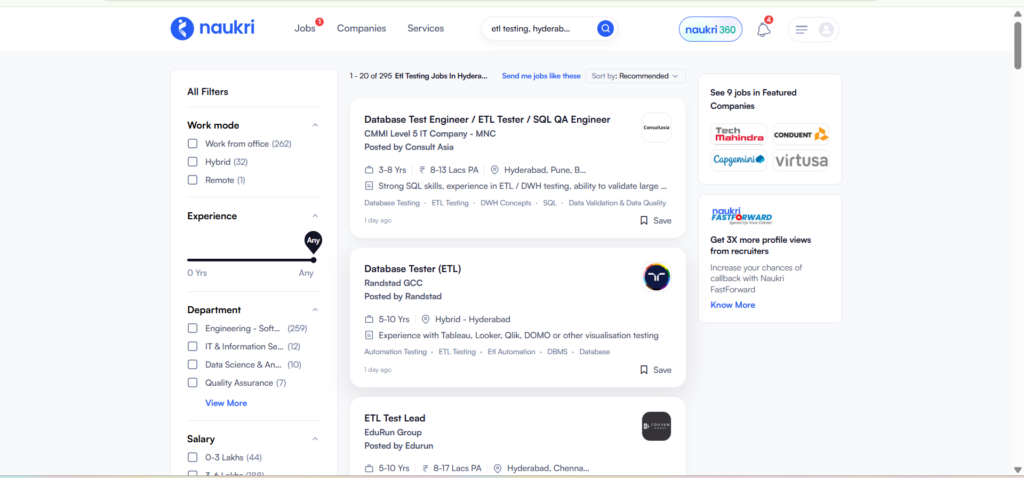The height and width of the screenshot is (478, 1024).
Task: Click Randstad GCC company name
Action: point(393,283)
